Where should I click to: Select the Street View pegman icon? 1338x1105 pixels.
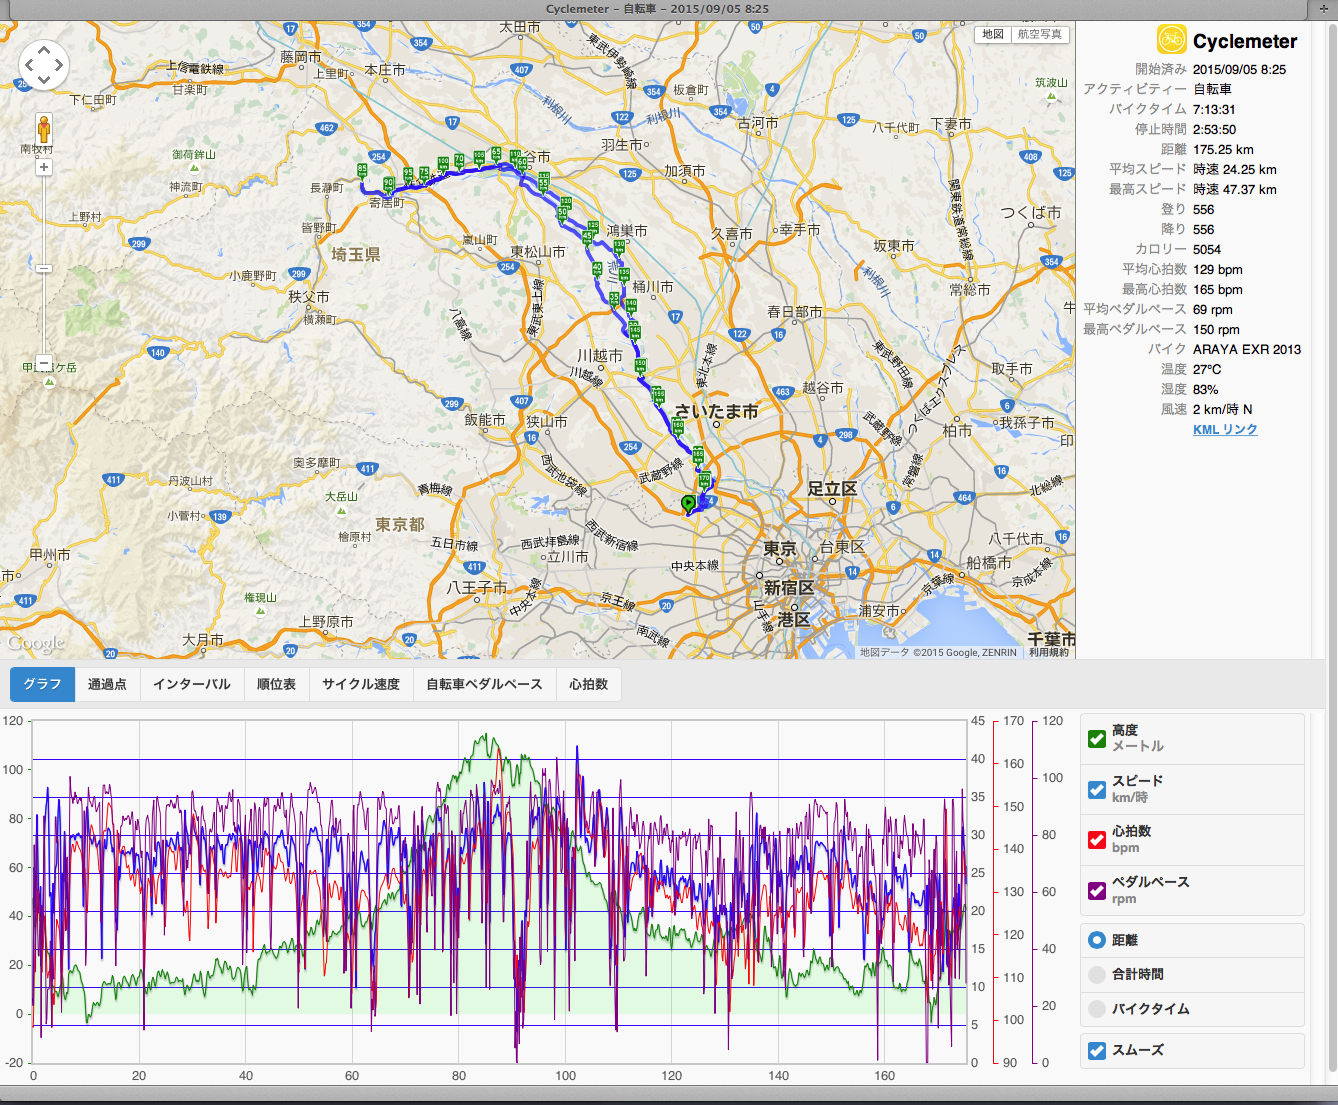[44, 129]
